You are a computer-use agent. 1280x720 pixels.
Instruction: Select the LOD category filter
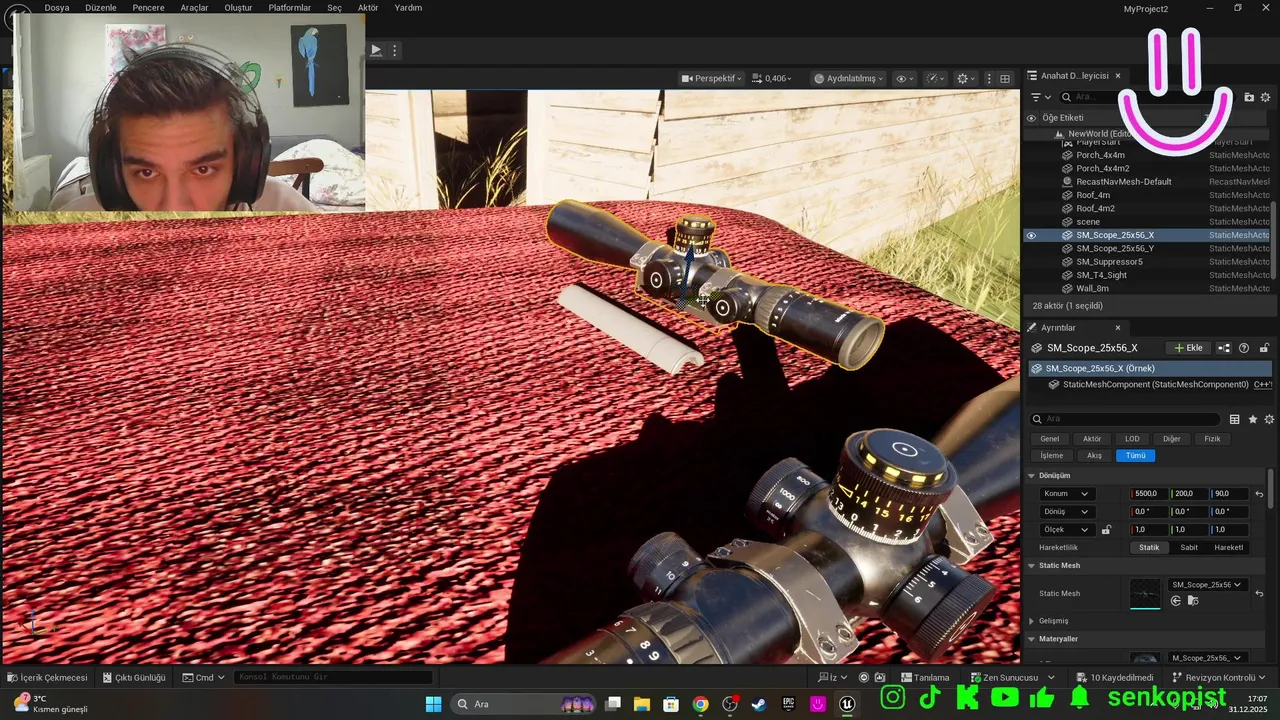click(1132, 439)
